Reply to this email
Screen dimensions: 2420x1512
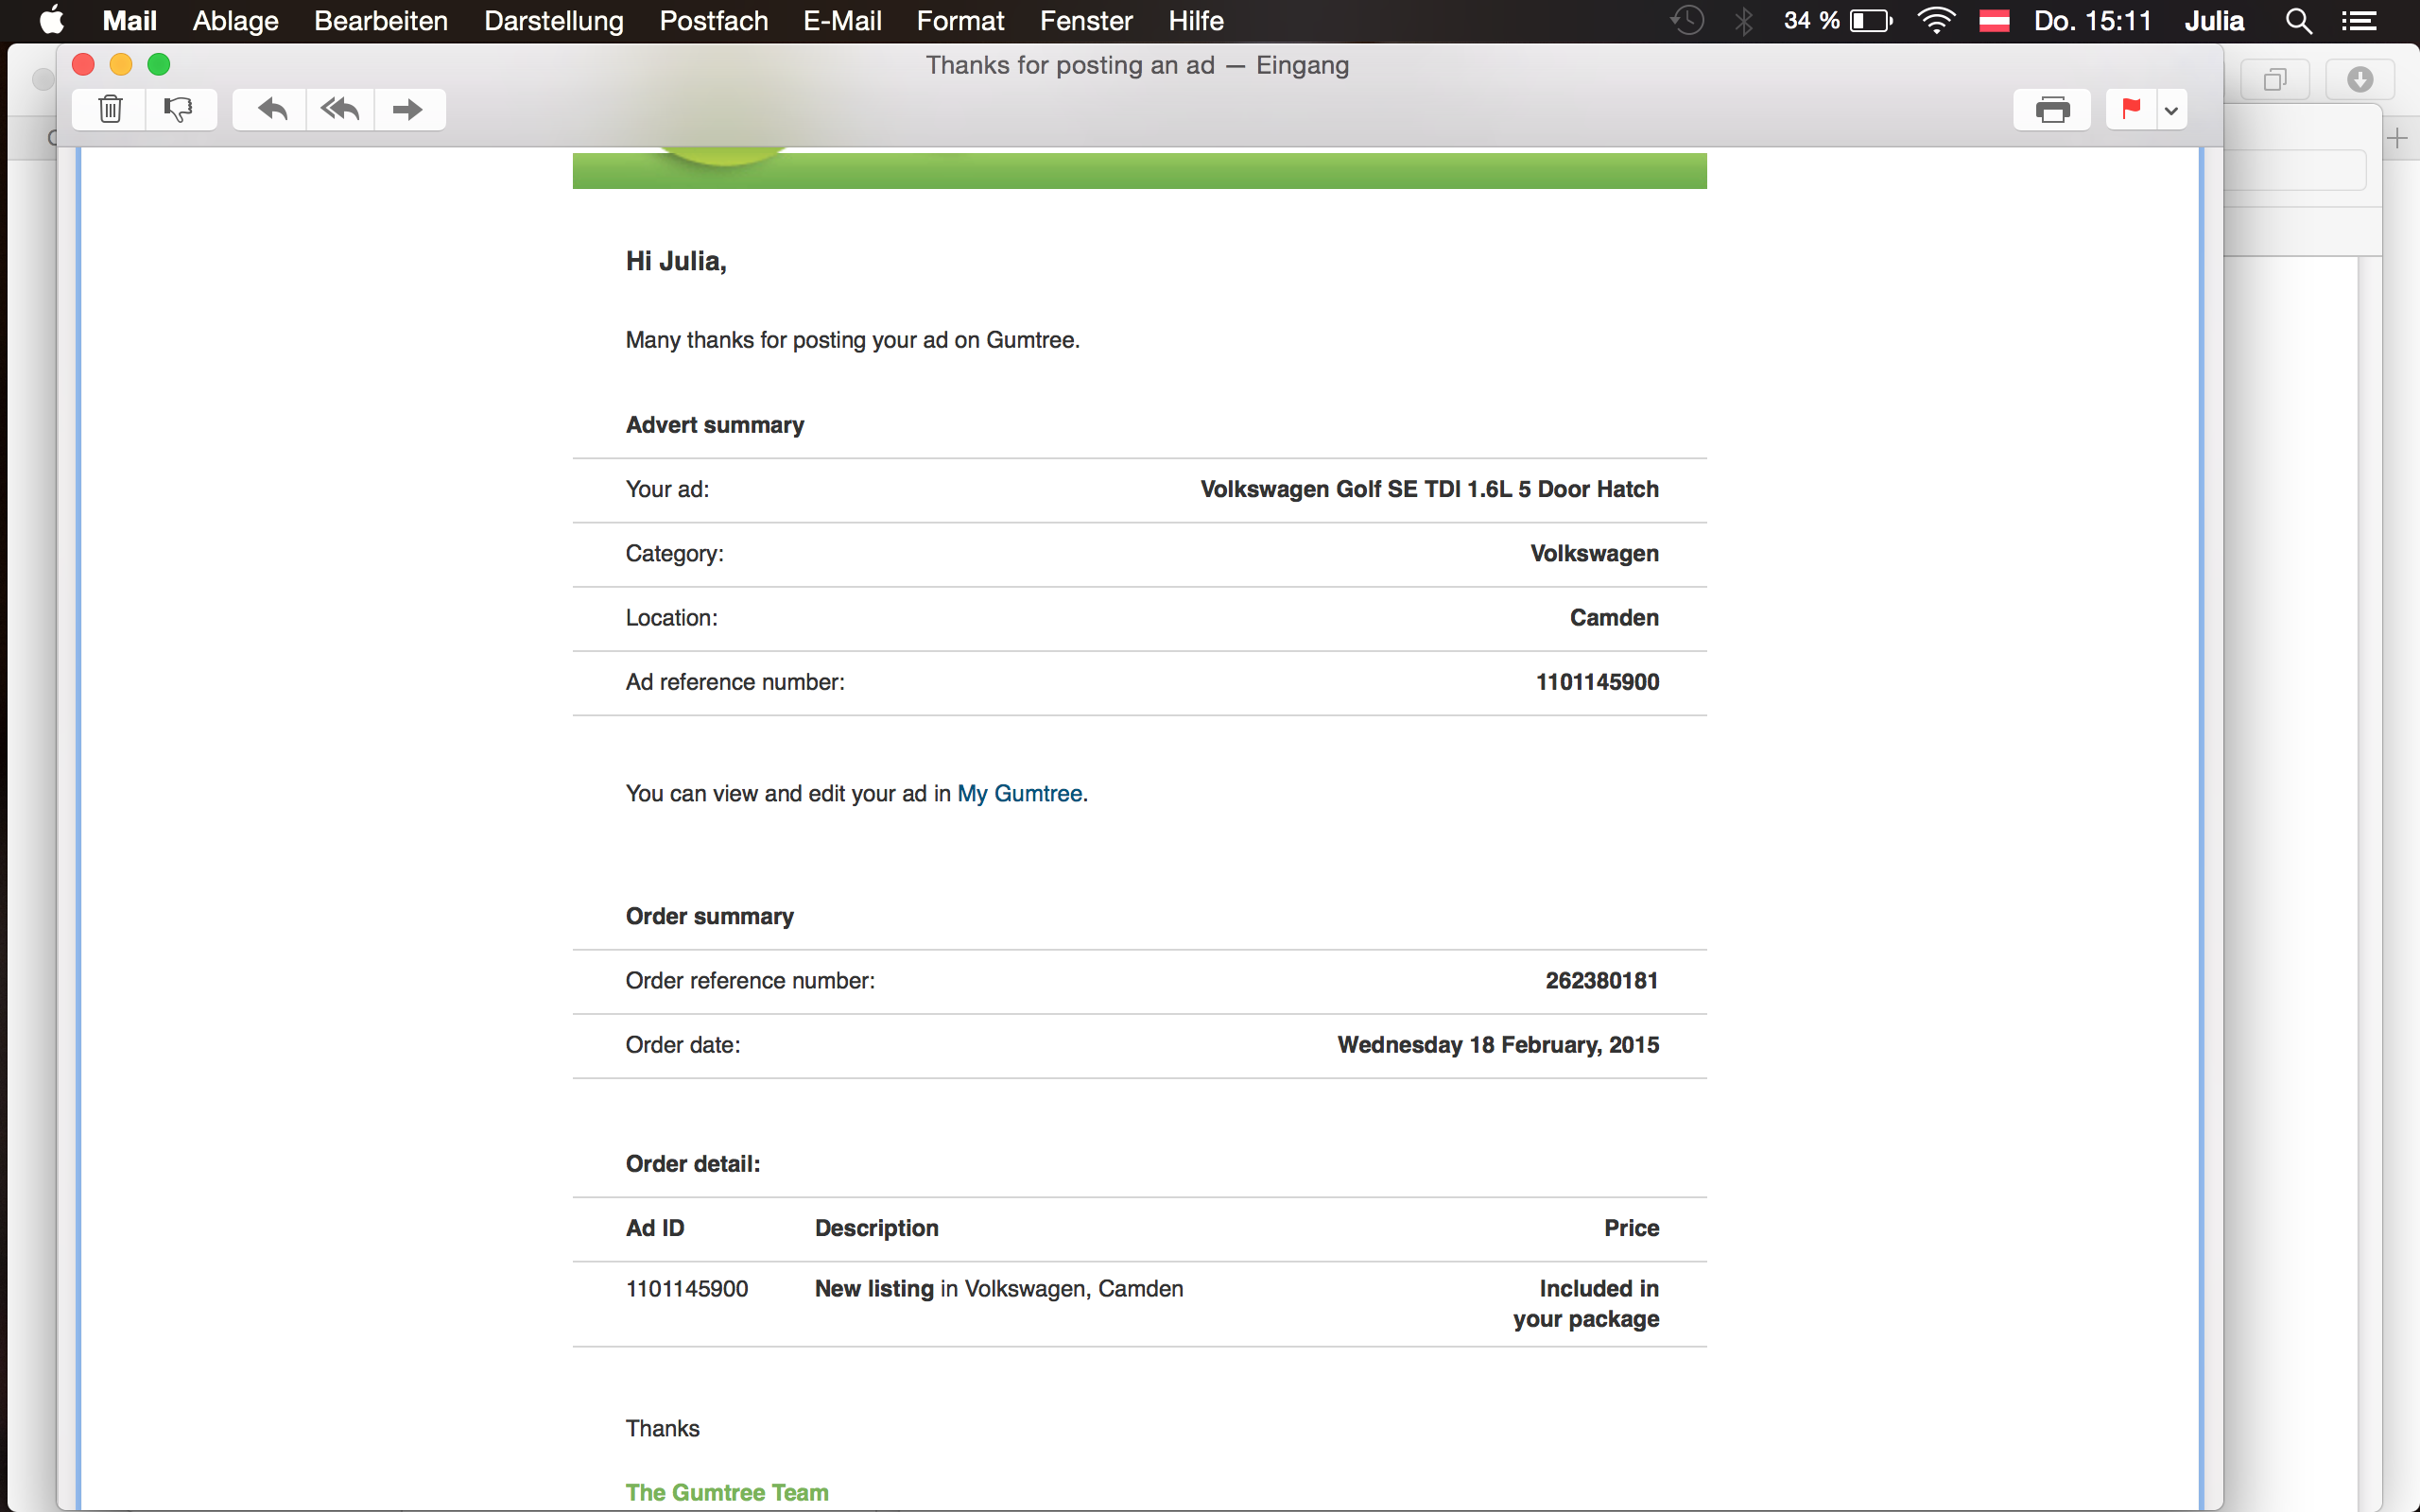coord(271,109)
